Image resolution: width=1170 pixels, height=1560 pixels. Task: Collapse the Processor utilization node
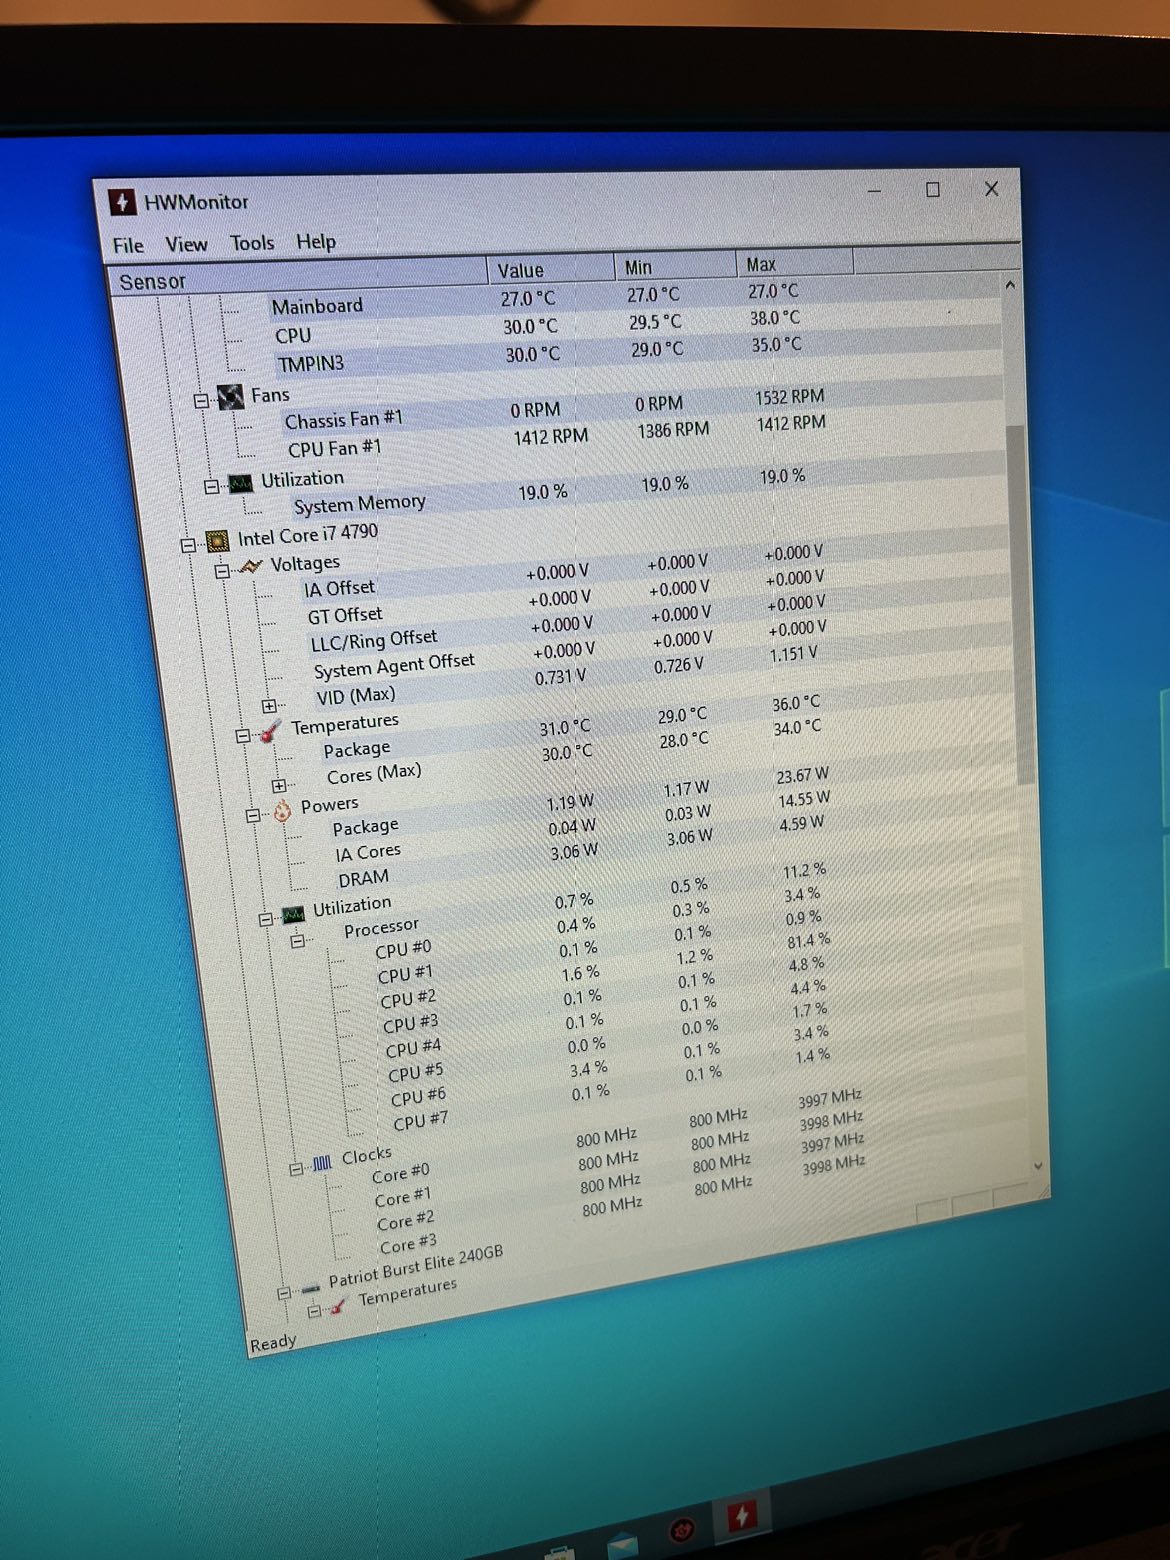297,941
